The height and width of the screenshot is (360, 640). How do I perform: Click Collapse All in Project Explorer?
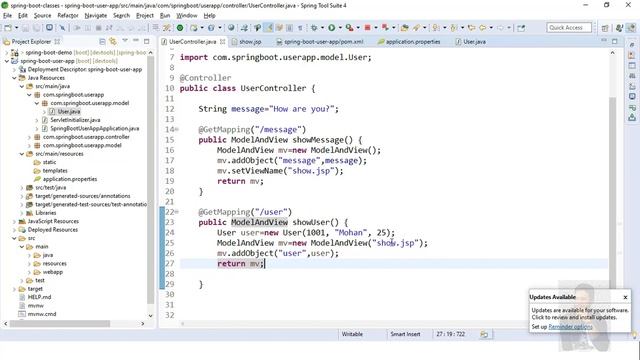102,41
